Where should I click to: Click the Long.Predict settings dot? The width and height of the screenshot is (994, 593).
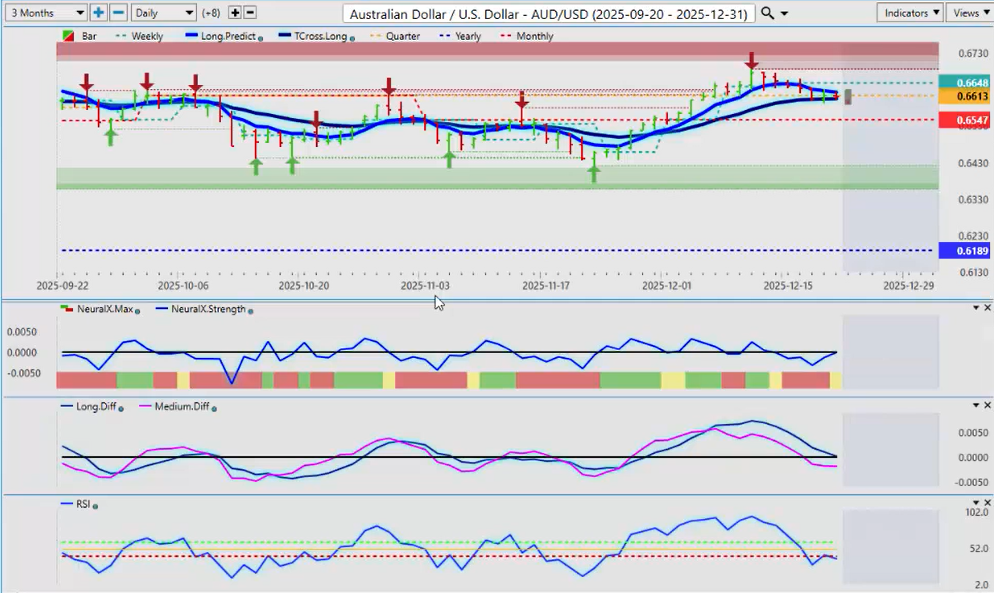coord(261,37)
